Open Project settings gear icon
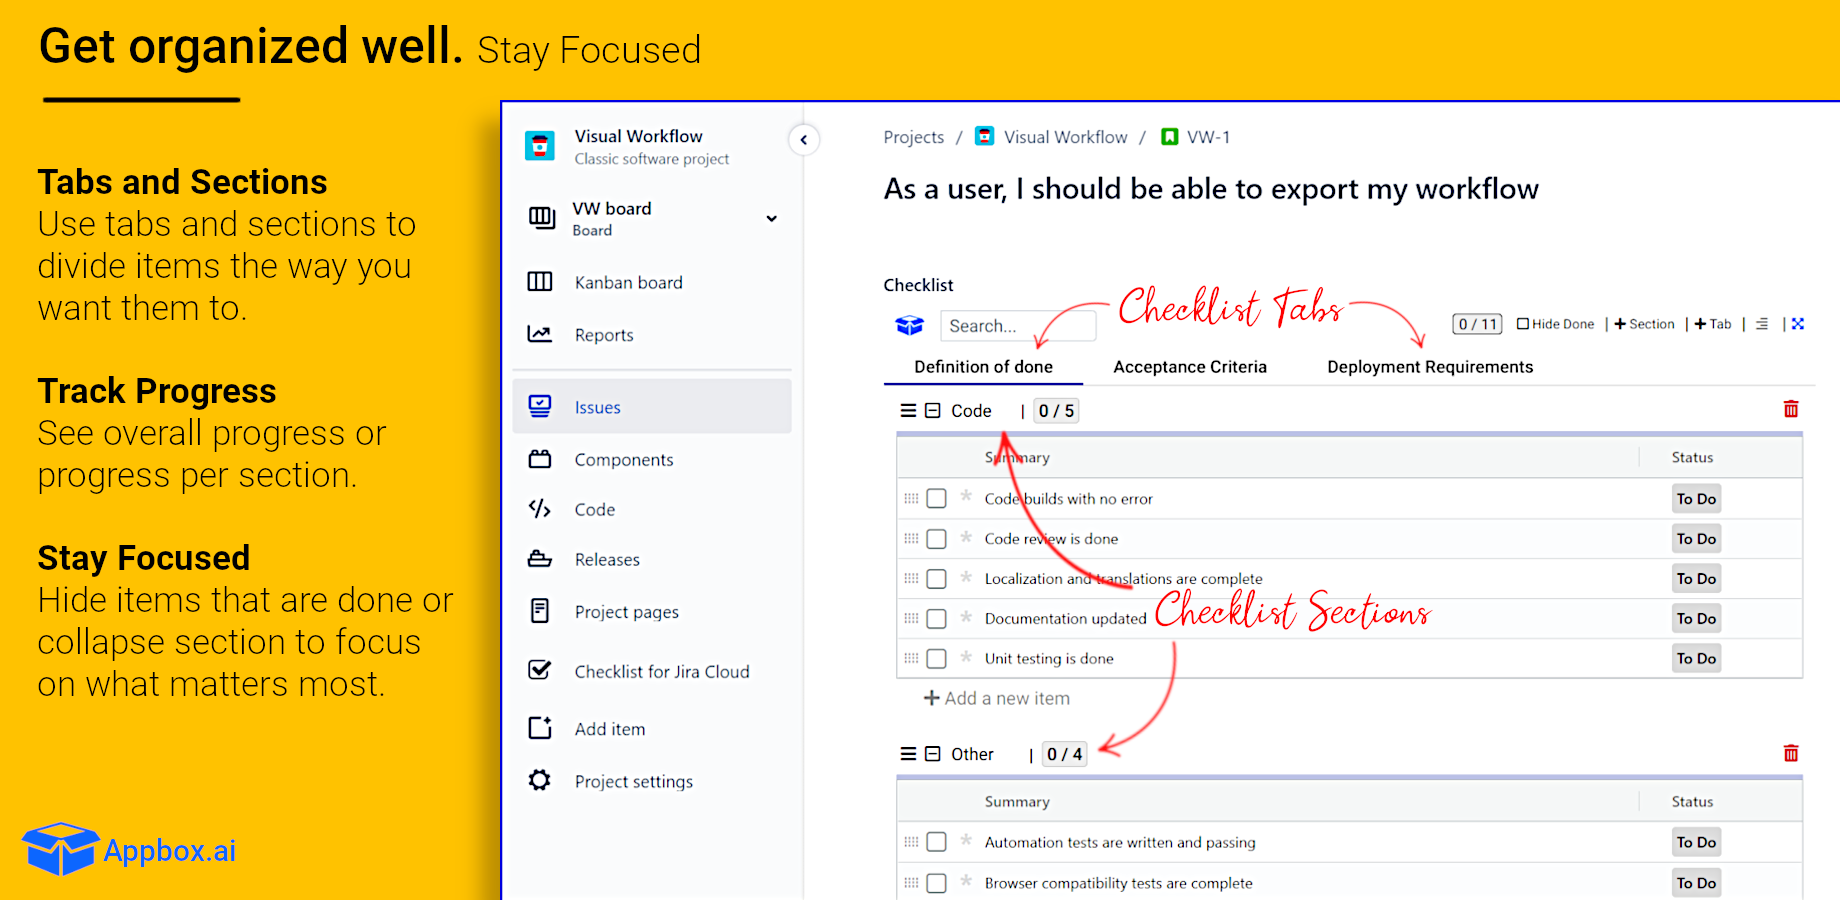The height and width of the screenshot is (900, 1840). 540,780
